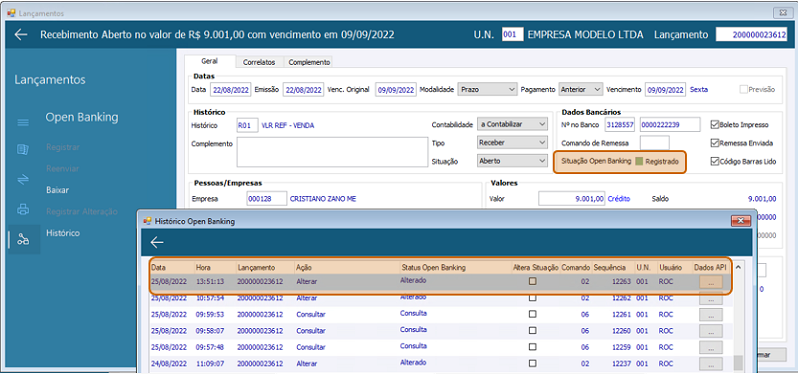
Task: Switch to the Complemento tab
Action: 309,62
